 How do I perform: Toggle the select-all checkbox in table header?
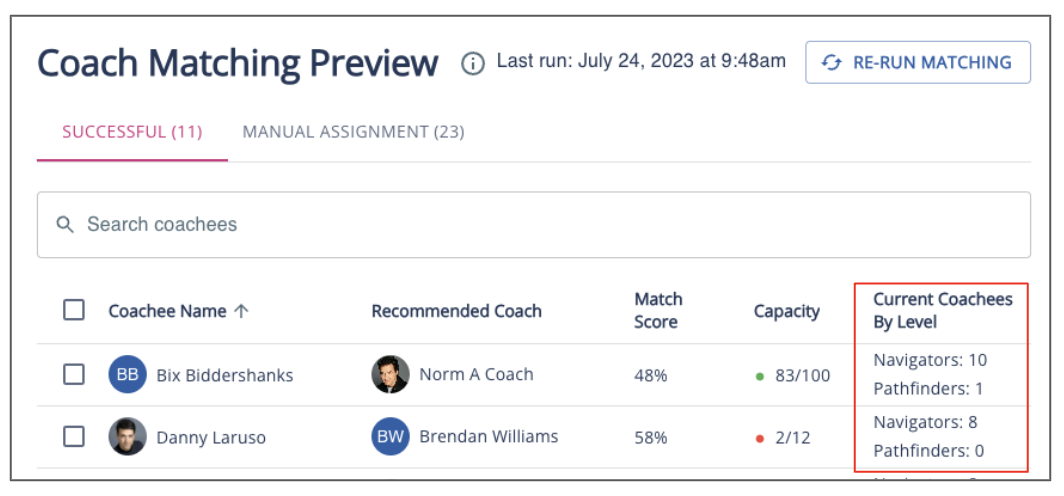74,310
